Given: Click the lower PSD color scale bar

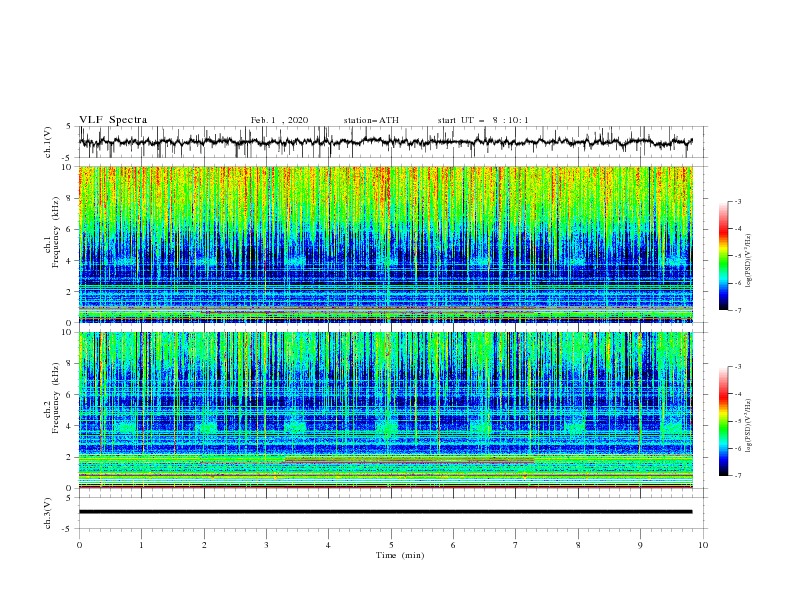Looking at the screenshot, I should pos(723,421).
